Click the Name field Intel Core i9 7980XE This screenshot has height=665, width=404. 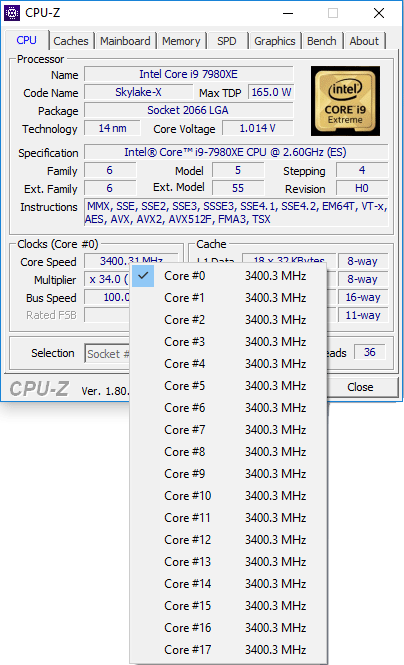point(189,75)
